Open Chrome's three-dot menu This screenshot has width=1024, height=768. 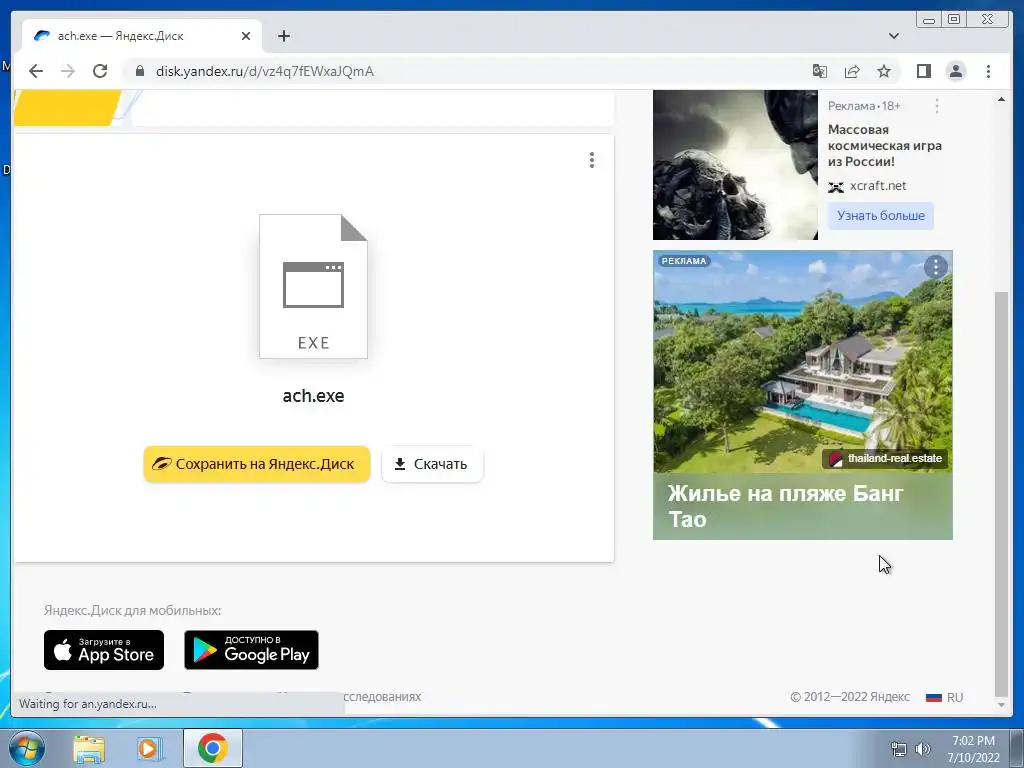[x=988, y=71]
